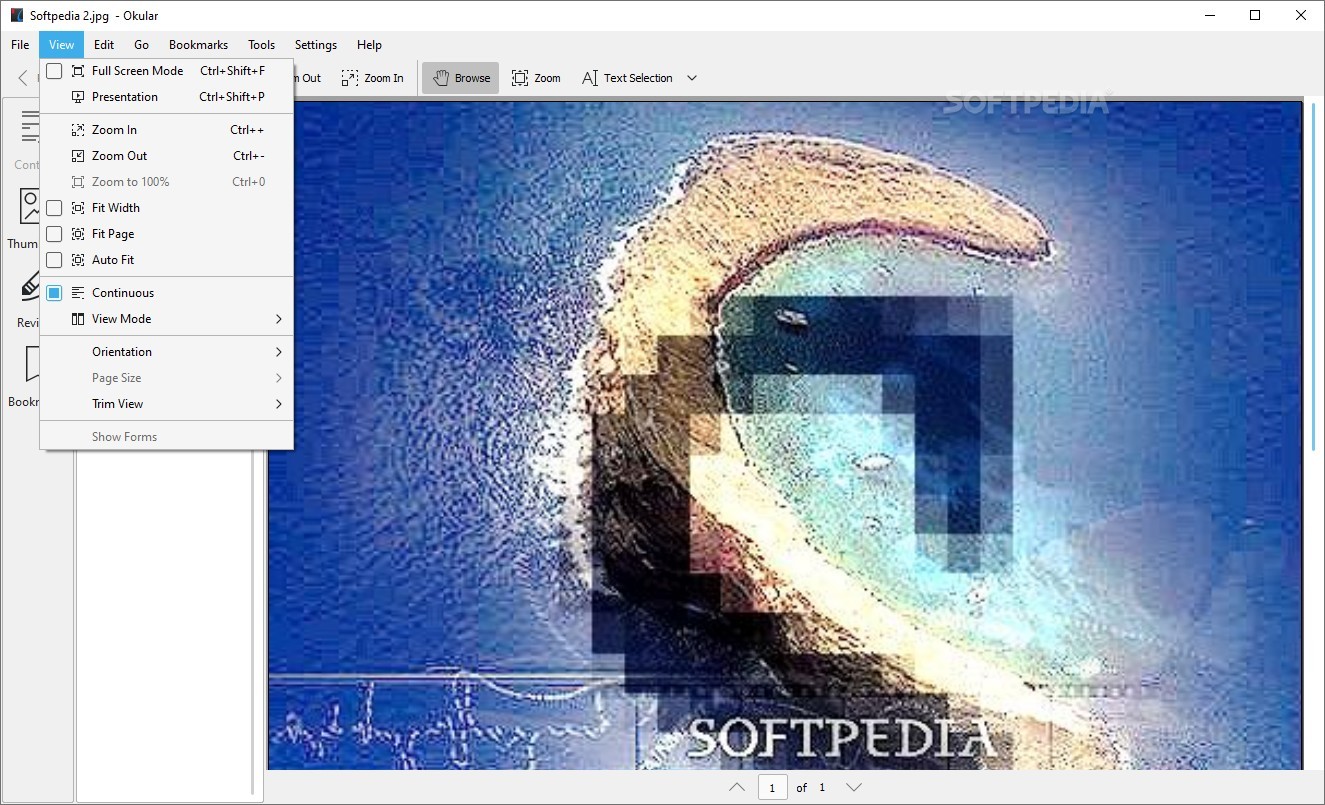Activate the Browse hand tool
The image size is (1325, 805).
coord(460,78)
